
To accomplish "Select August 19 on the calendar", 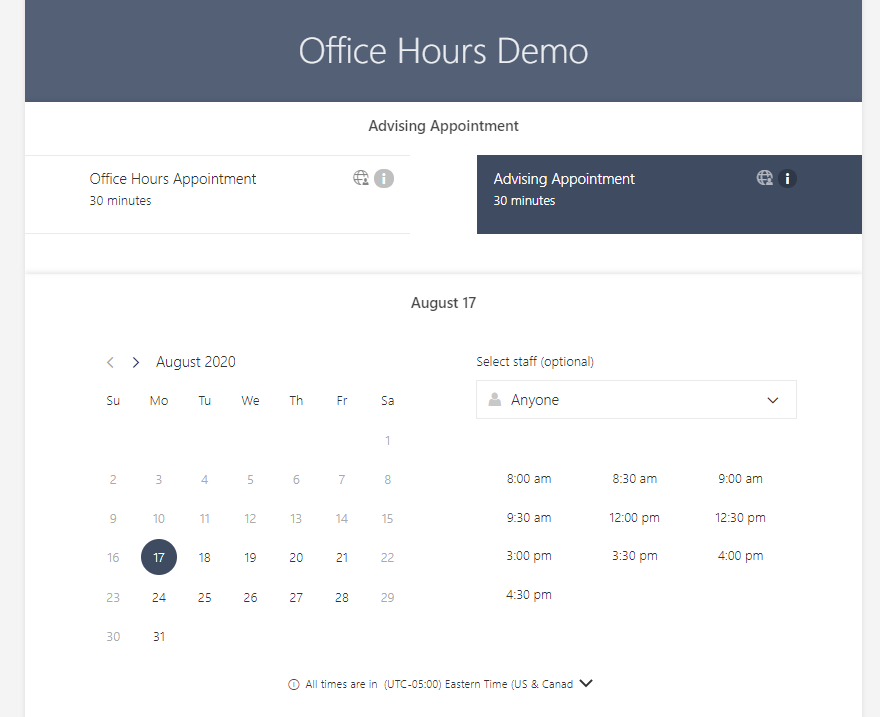I will 250,558.
